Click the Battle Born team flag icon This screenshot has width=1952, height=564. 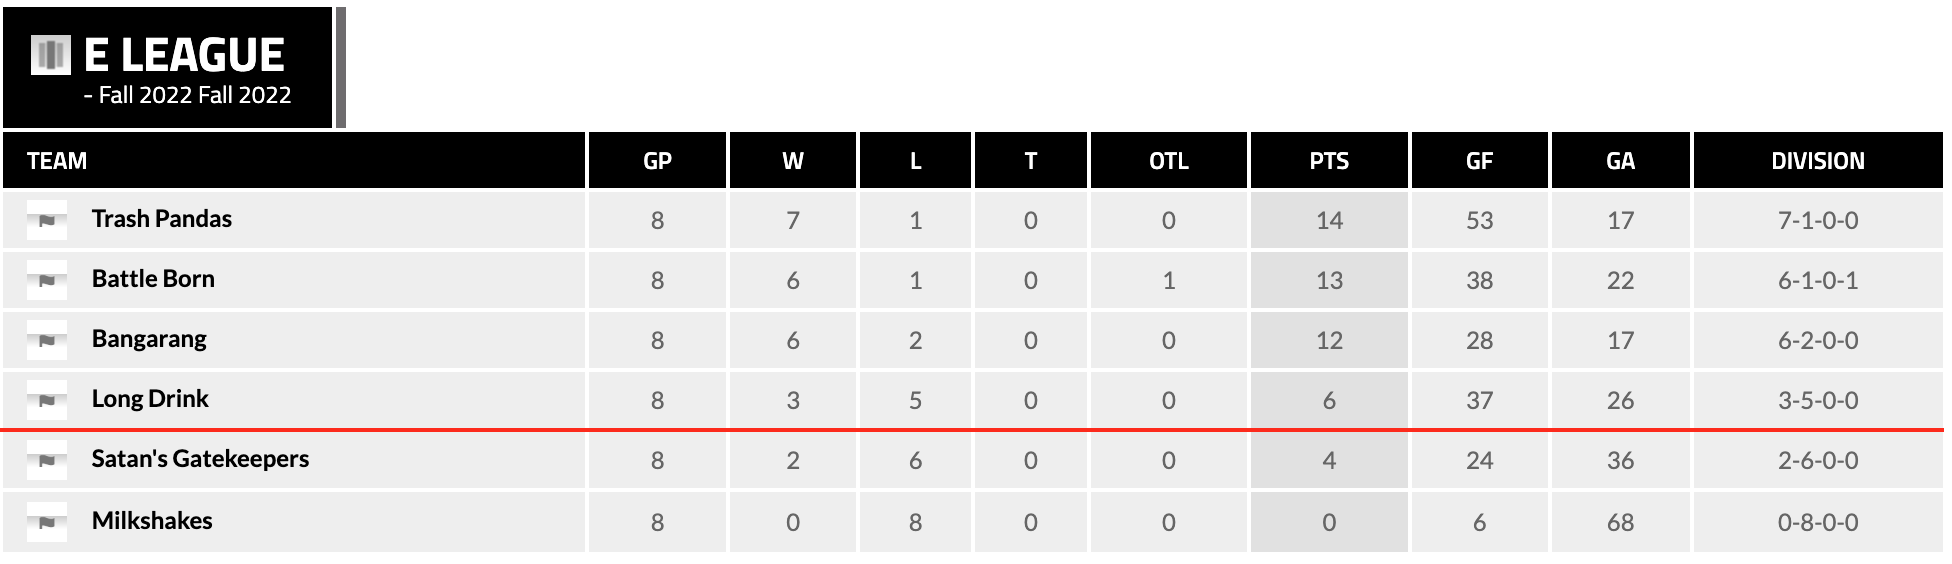point(47,280)
